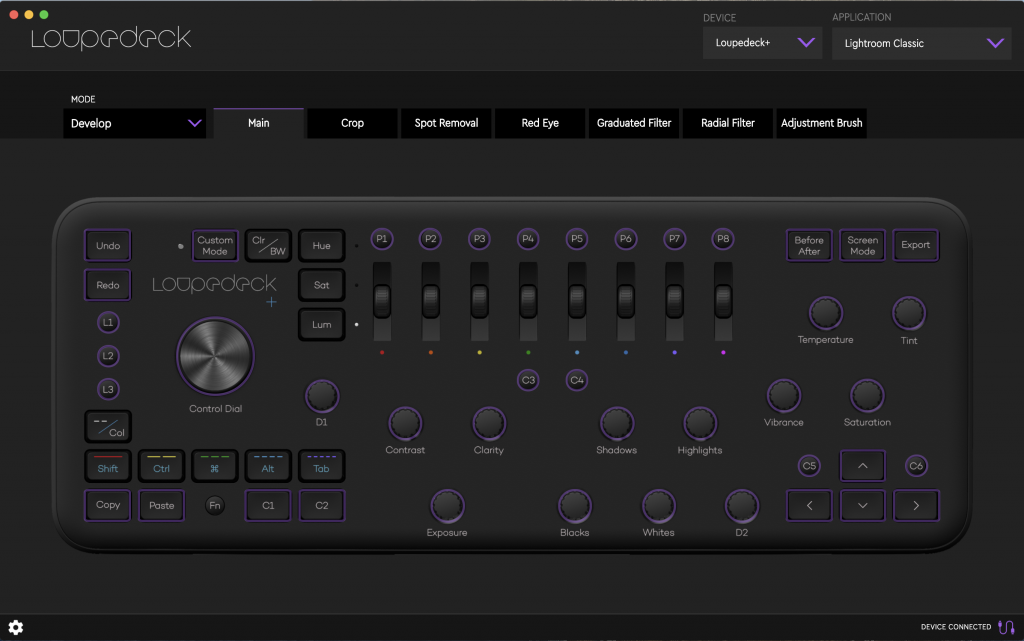Click the Export key

916,245
